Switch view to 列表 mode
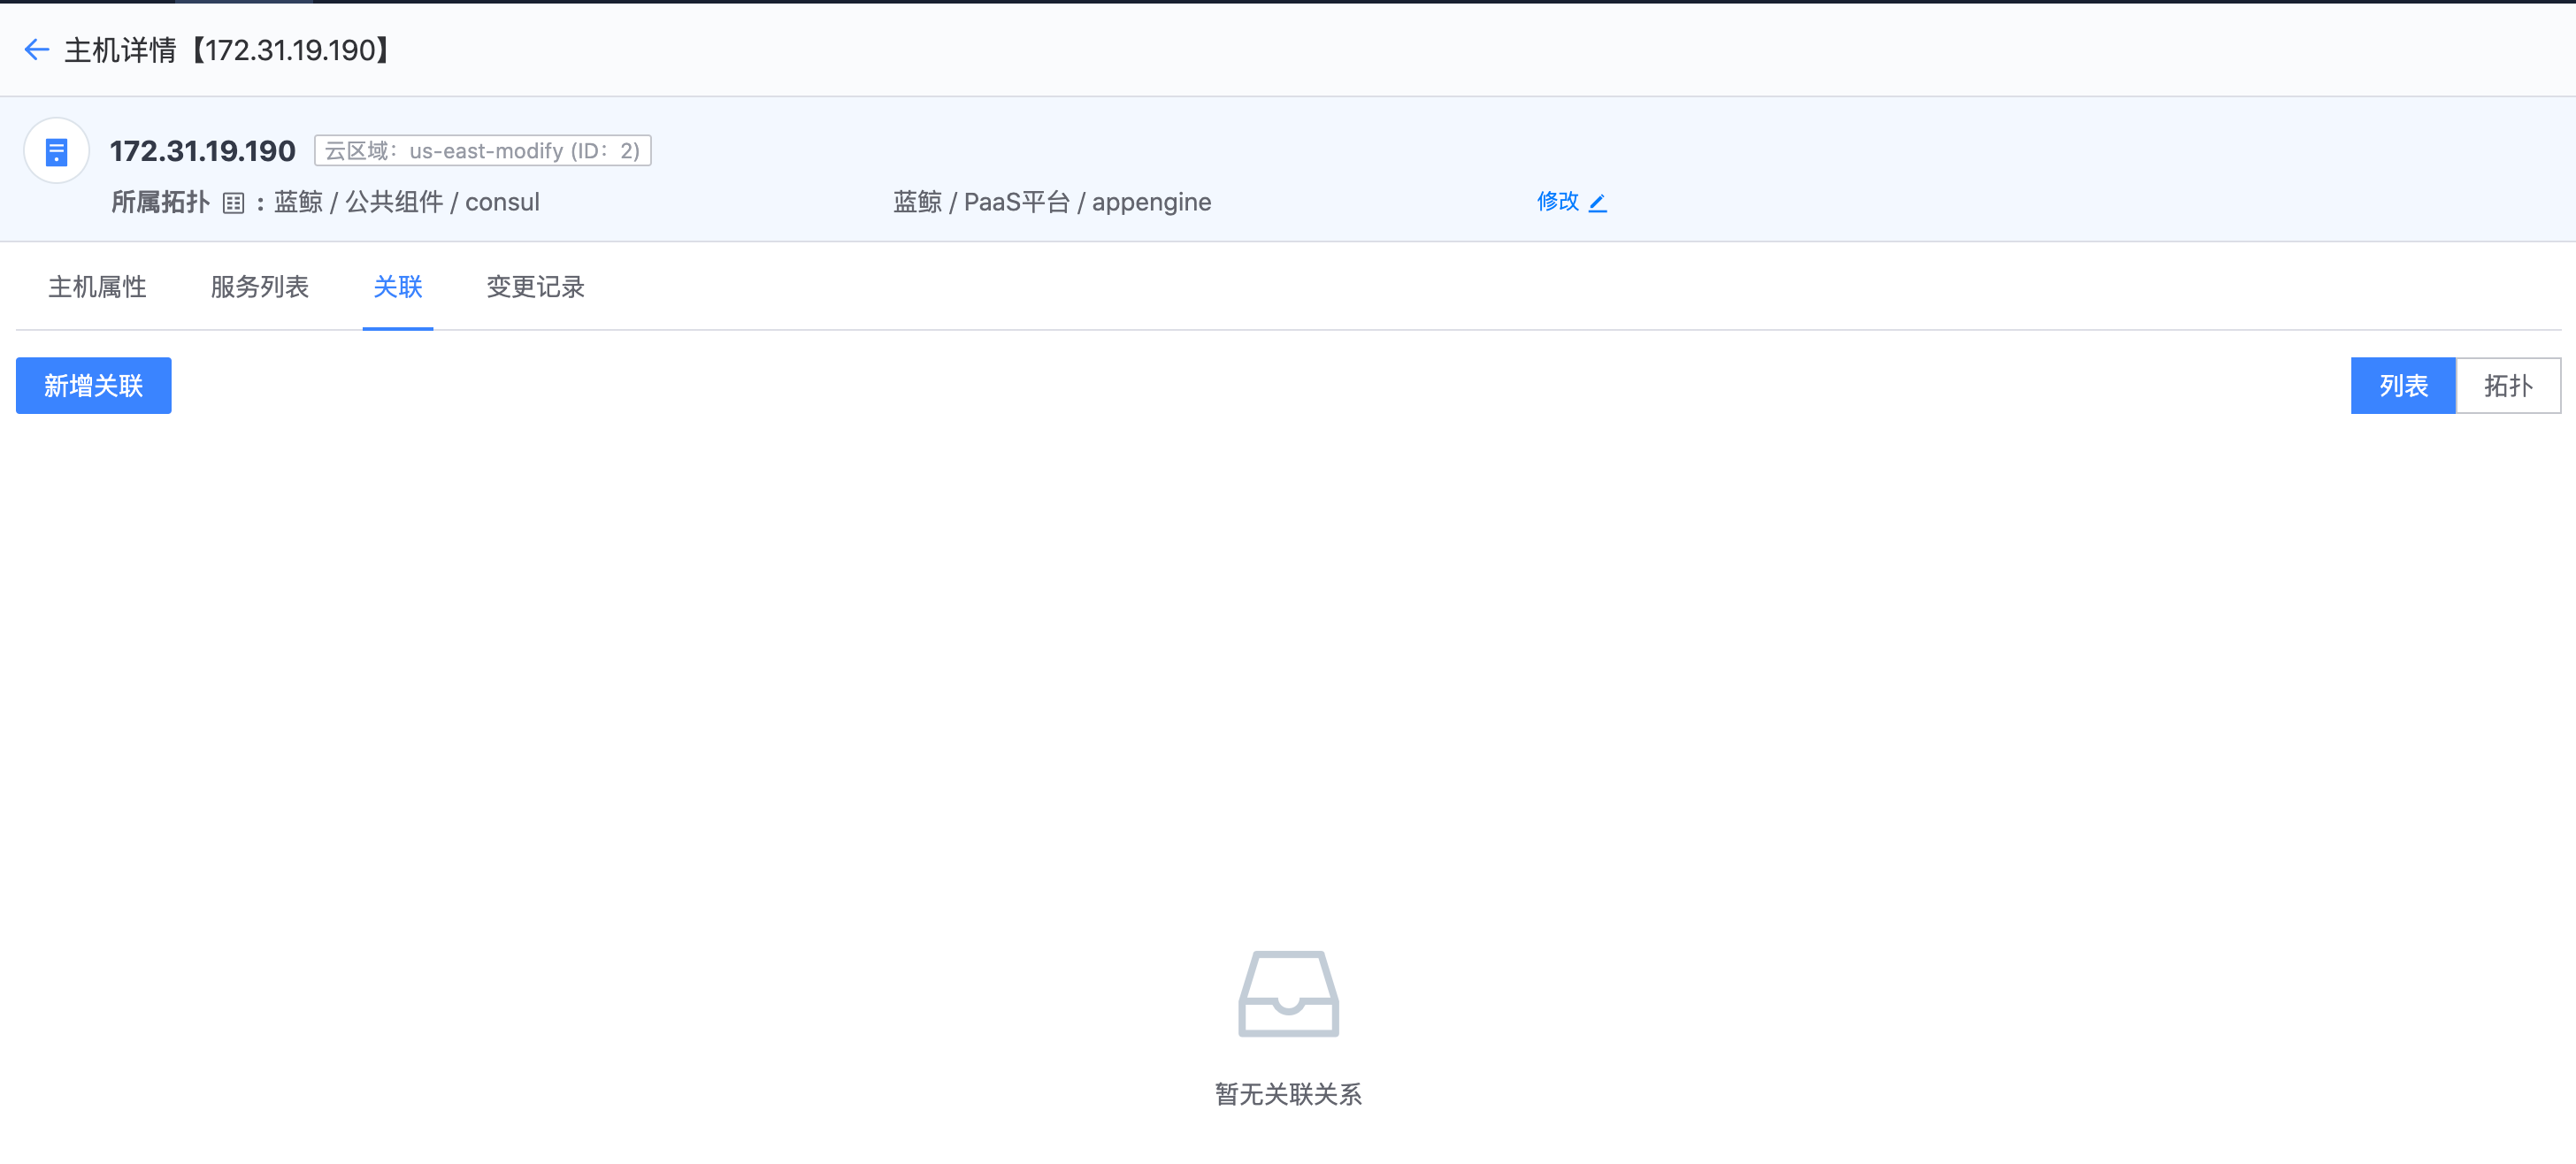 (2402, 386)
